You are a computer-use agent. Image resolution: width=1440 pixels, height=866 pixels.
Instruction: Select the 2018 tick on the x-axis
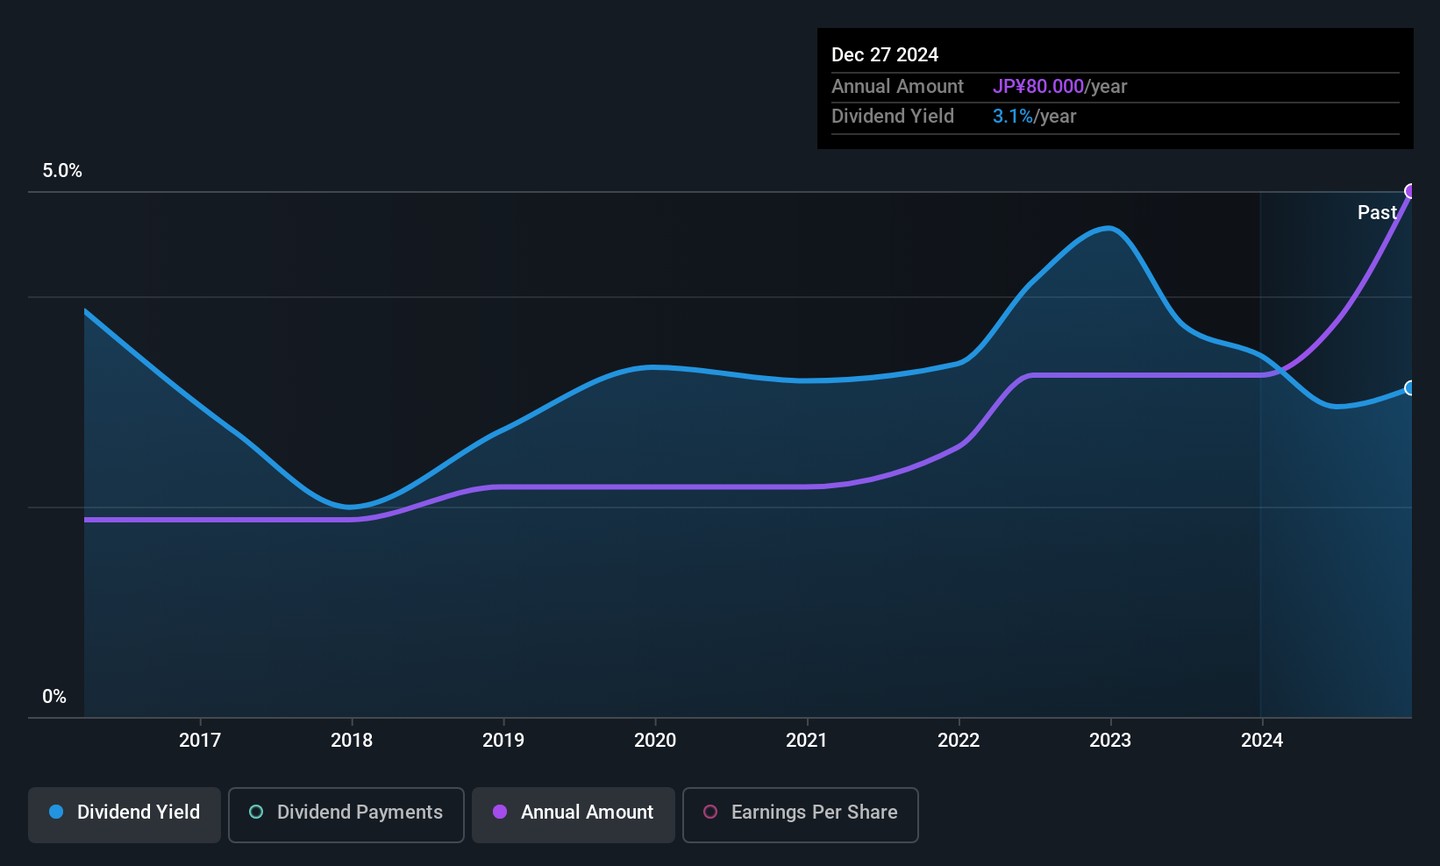coord(352,740)
